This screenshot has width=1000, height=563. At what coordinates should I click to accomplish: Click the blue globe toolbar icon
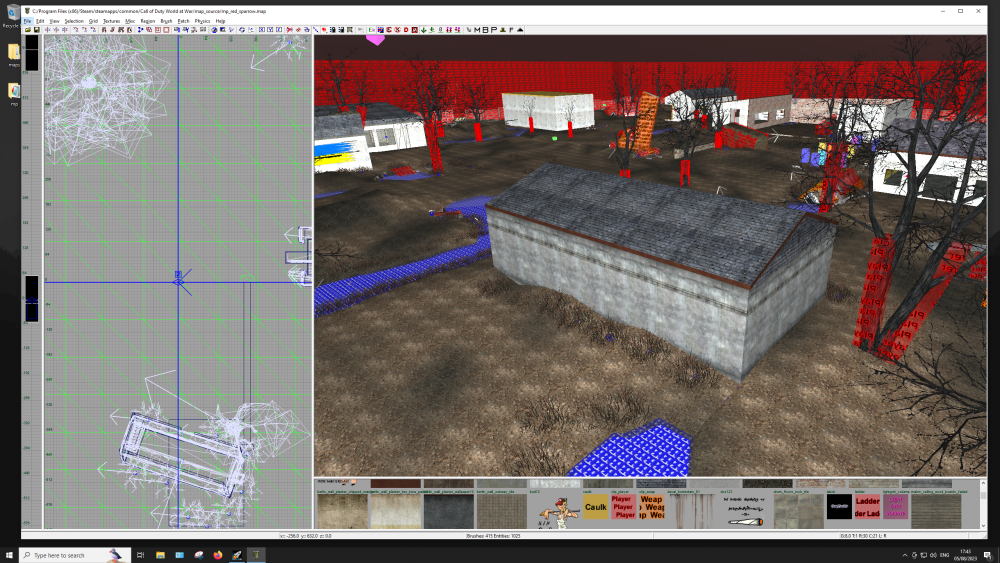214,29
